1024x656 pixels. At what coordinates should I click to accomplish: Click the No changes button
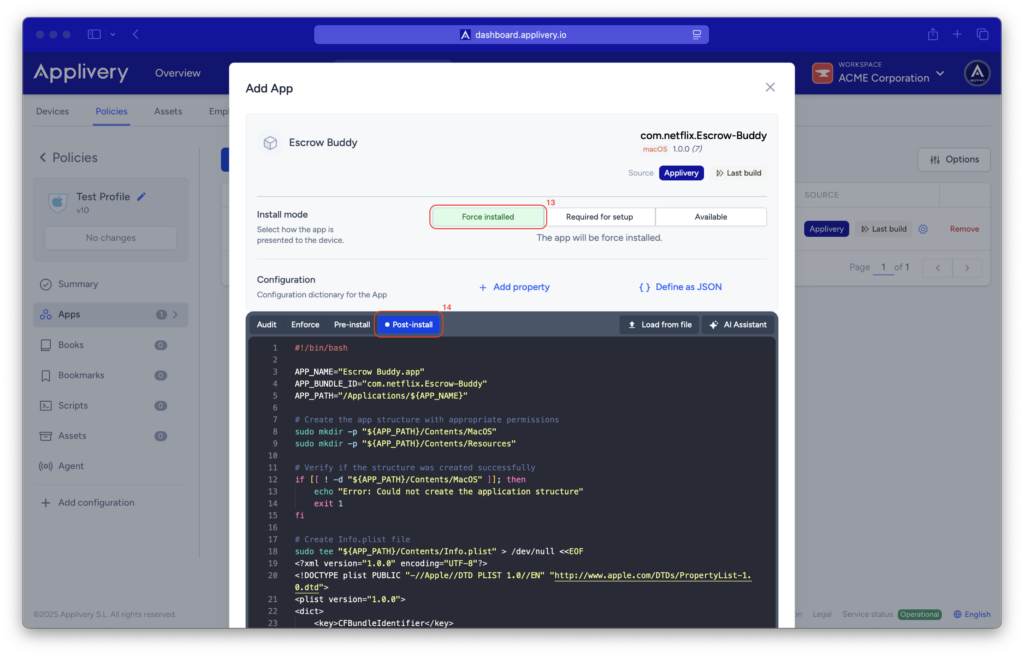pyautogui.click(x=110, y=238)
